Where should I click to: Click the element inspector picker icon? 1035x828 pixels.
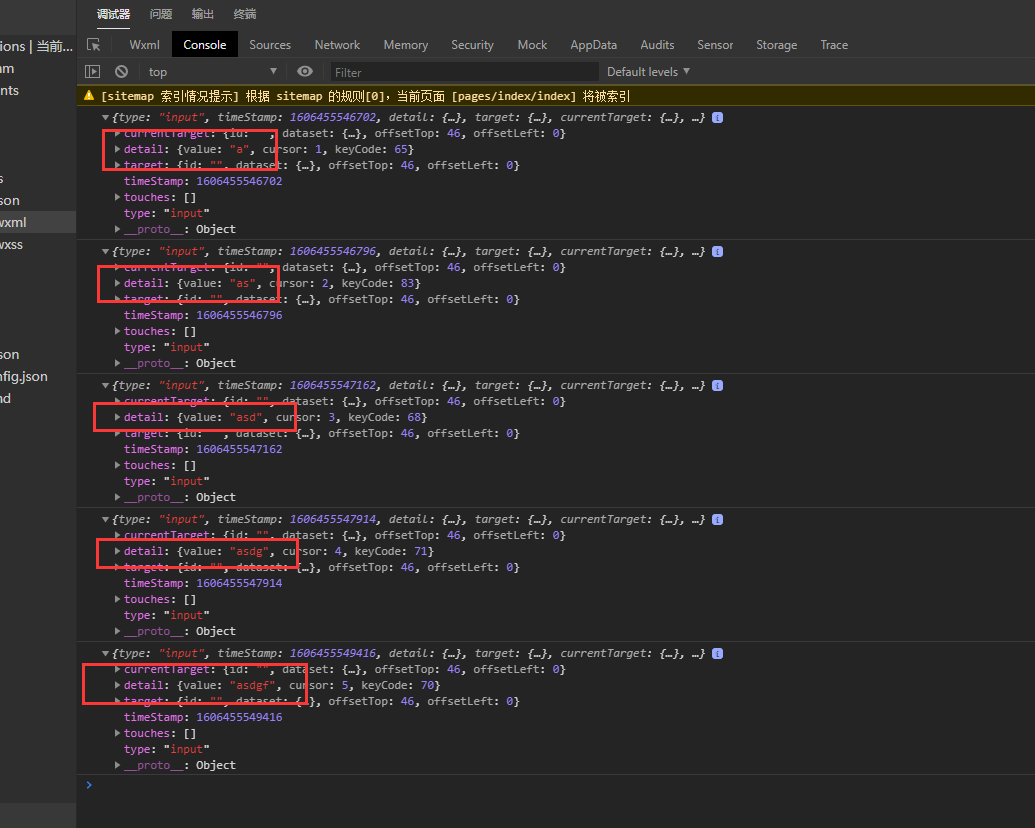click(x=94, y=45)
